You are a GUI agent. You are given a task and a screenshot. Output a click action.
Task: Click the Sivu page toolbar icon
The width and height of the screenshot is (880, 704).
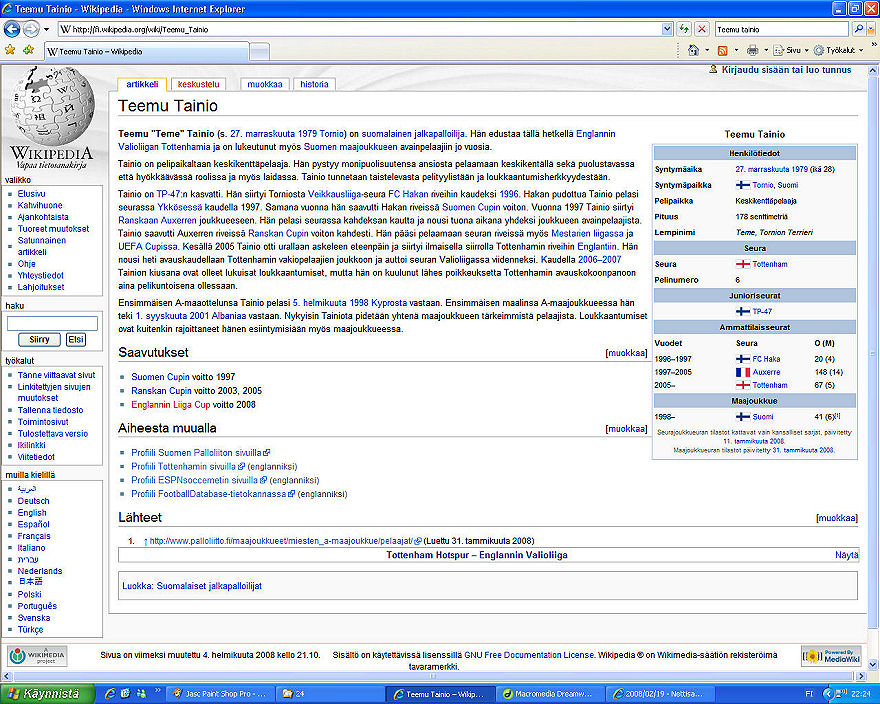click(786, 50)
